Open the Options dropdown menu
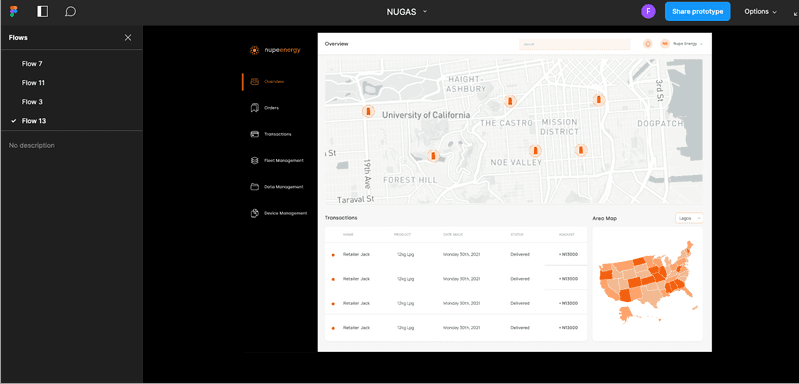Screen dimensions: 799x384 pyautogui.click(x=760, y=11)
